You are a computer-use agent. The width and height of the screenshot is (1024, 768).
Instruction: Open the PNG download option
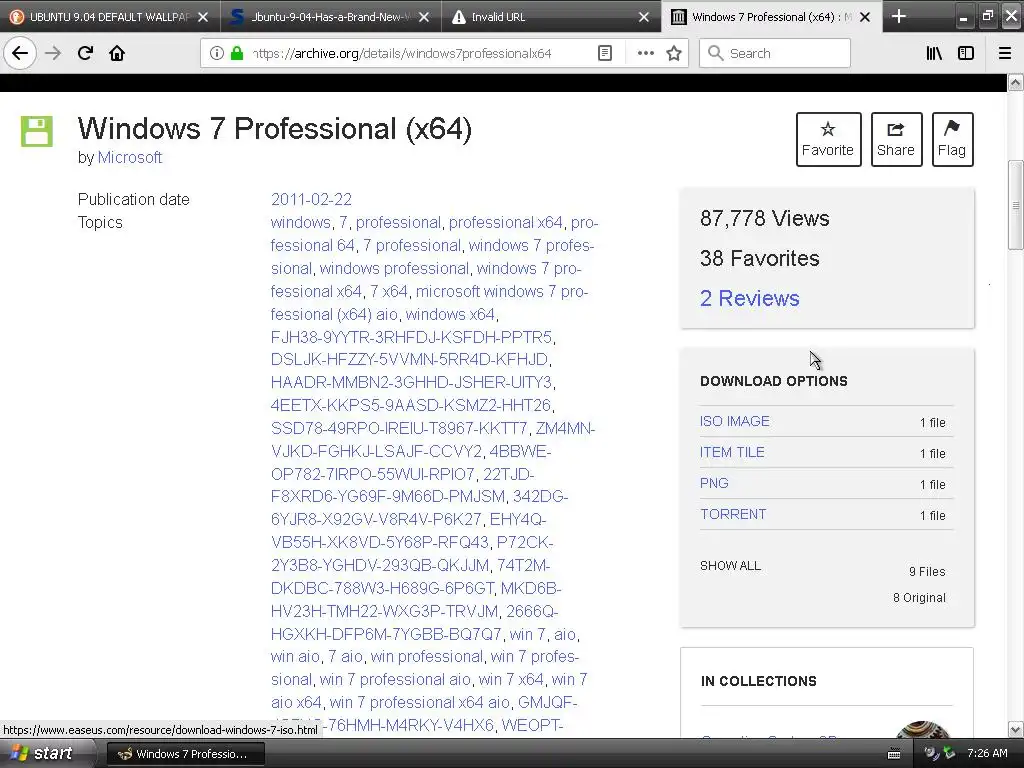pos(714,483)
